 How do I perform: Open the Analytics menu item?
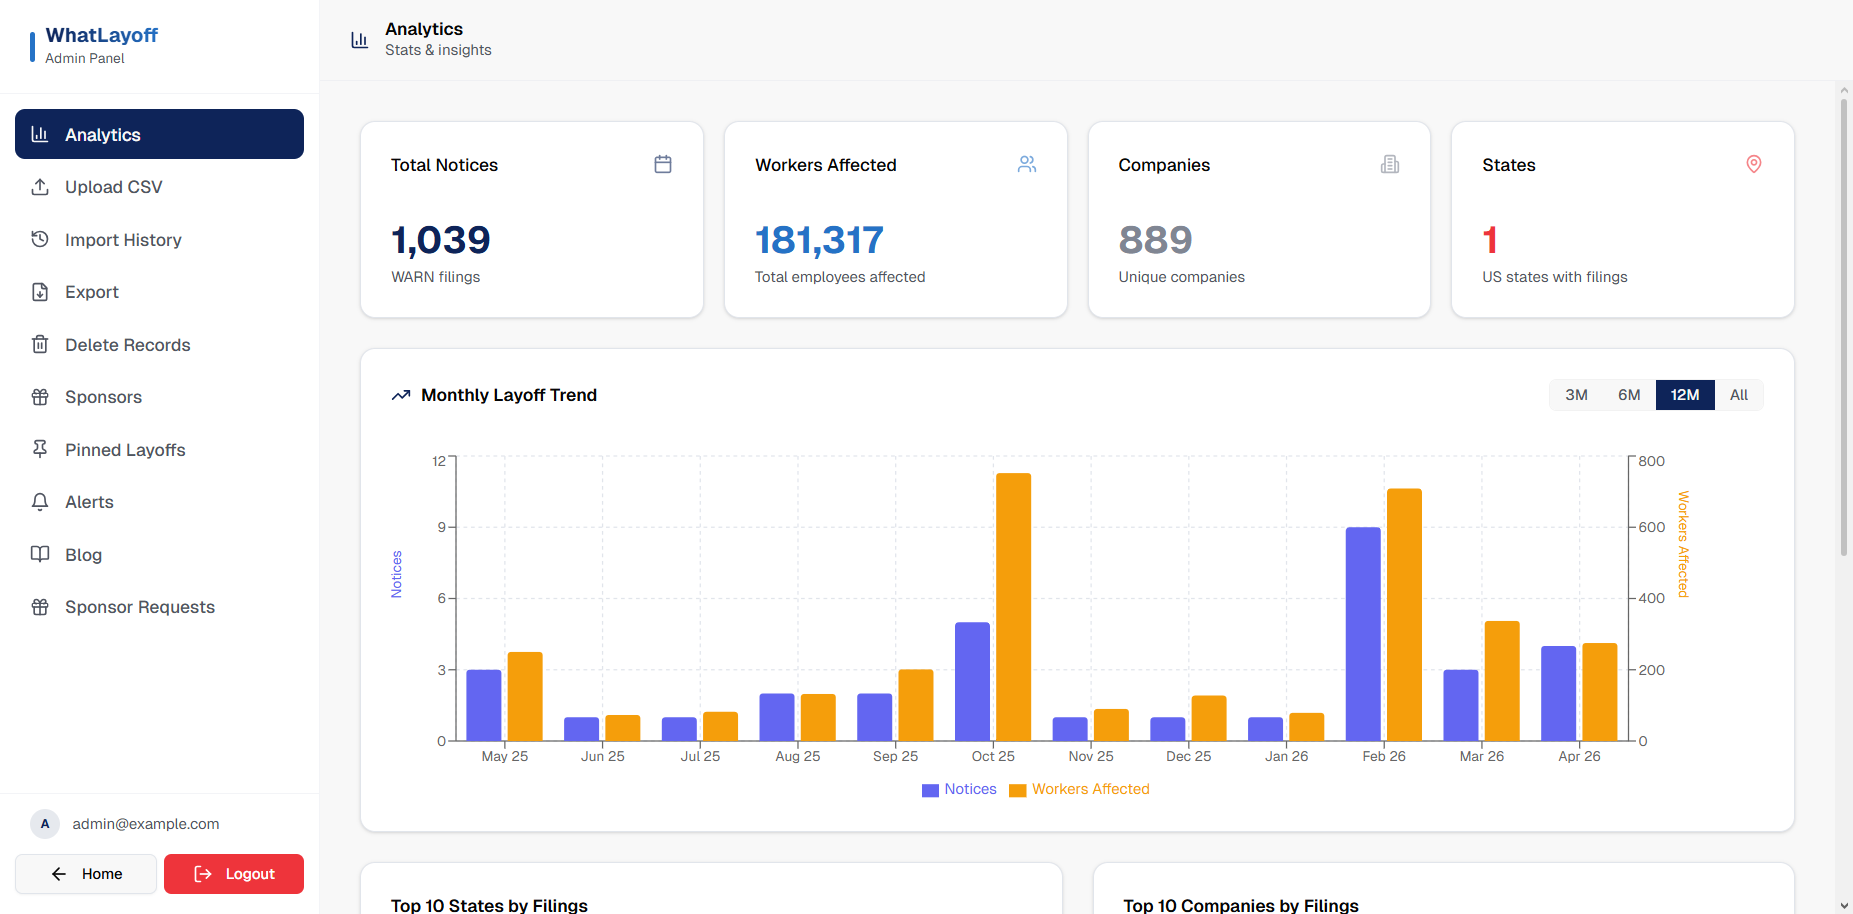(159, 134)
